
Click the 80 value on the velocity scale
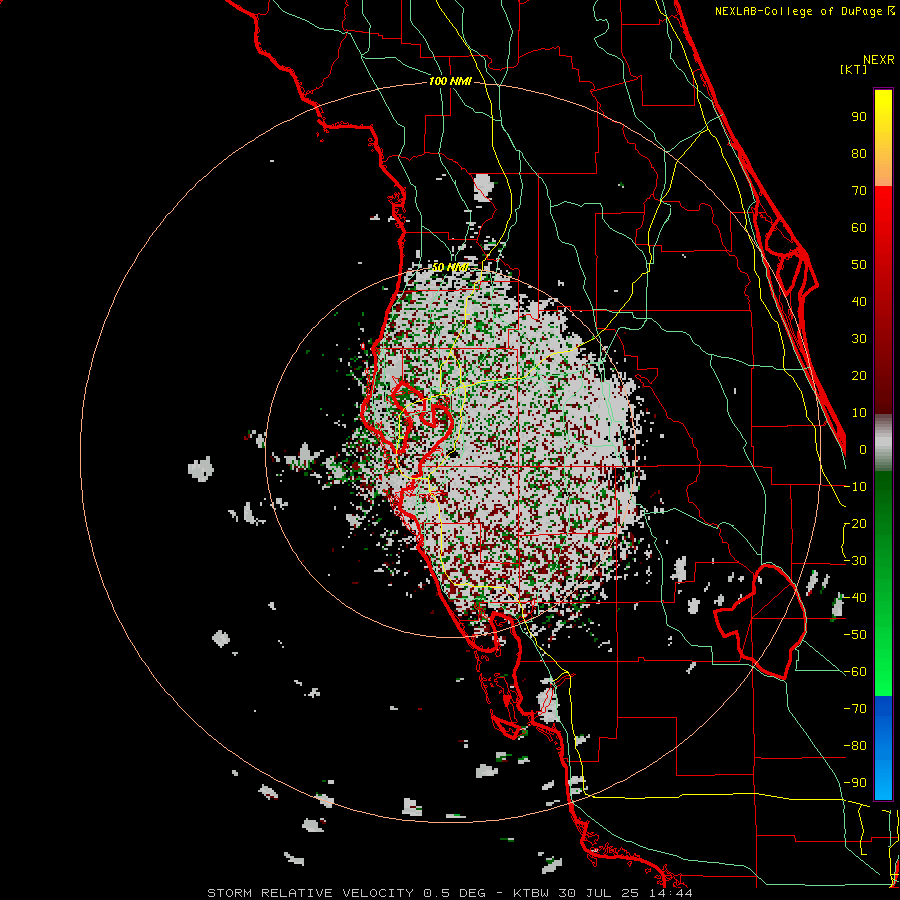coord(859,154)
